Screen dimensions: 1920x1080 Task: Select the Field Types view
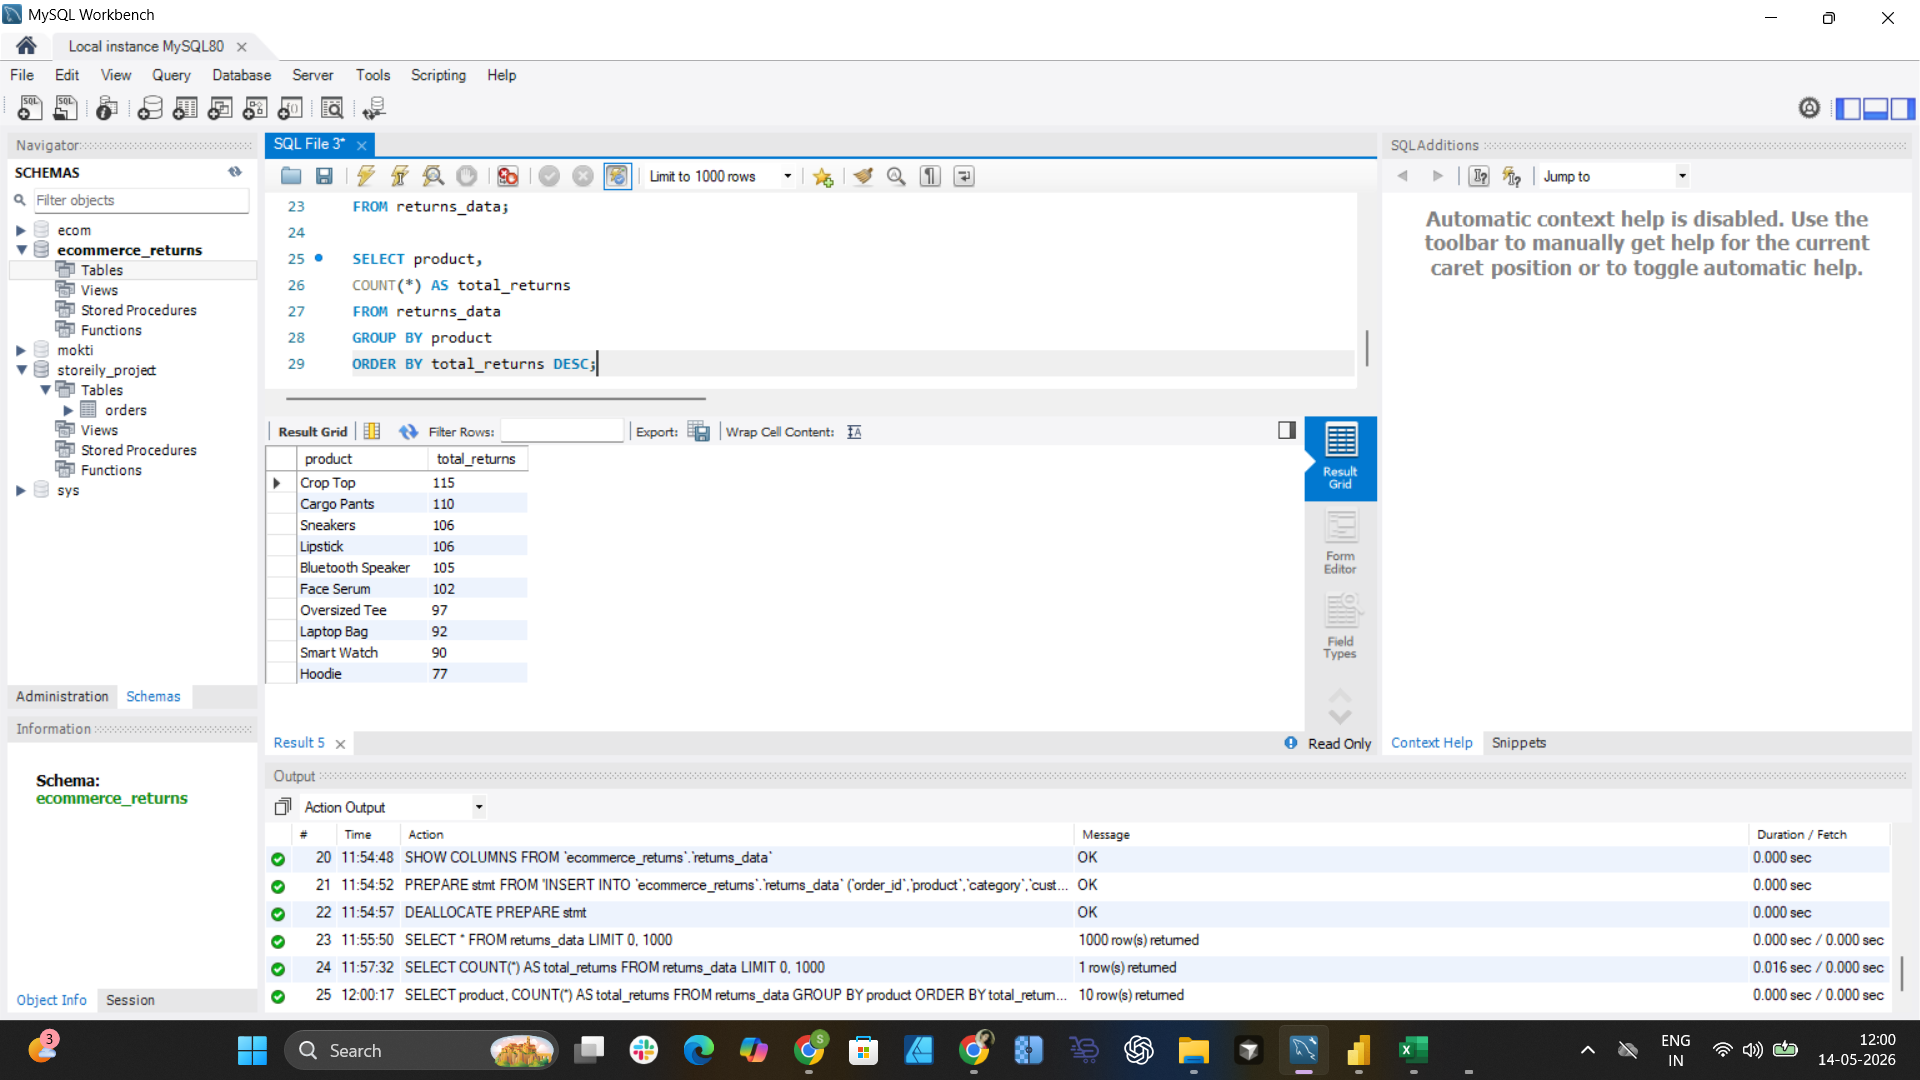coord(1340,628)
